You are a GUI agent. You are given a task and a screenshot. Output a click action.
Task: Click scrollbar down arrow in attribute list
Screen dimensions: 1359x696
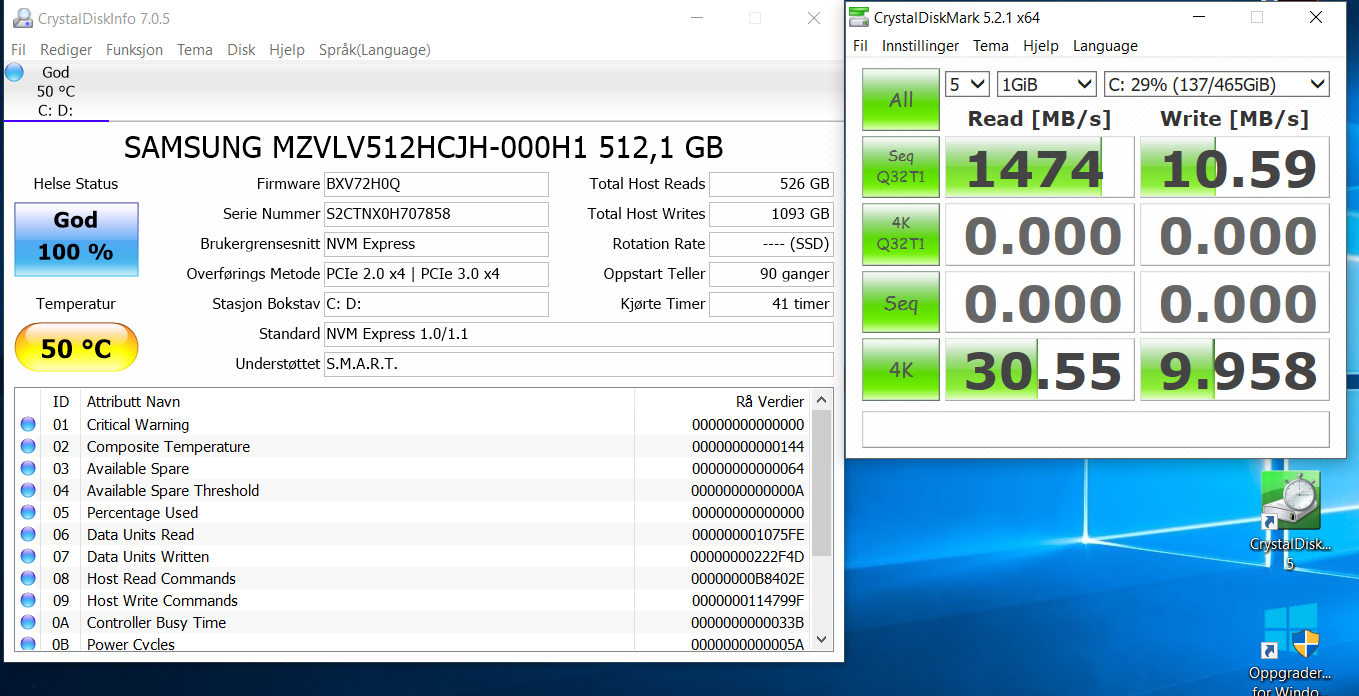pos(822,639)
